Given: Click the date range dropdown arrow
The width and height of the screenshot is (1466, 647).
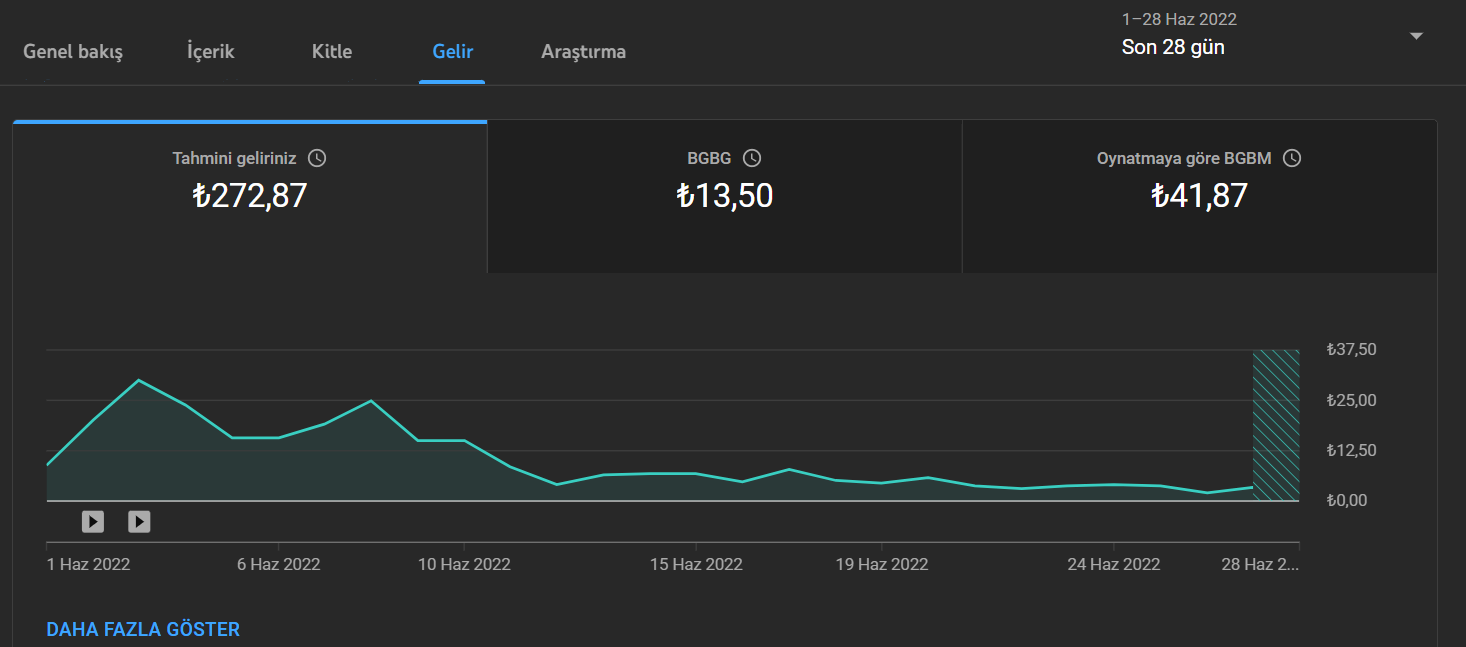Looking at the screenshot, I should pos(1416,36).
